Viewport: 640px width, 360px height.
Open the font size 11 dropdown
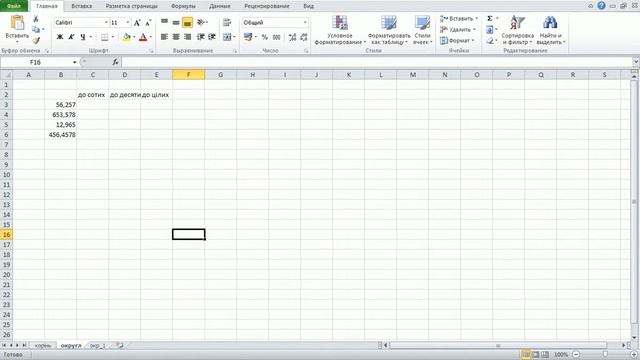tap(128, 23)
